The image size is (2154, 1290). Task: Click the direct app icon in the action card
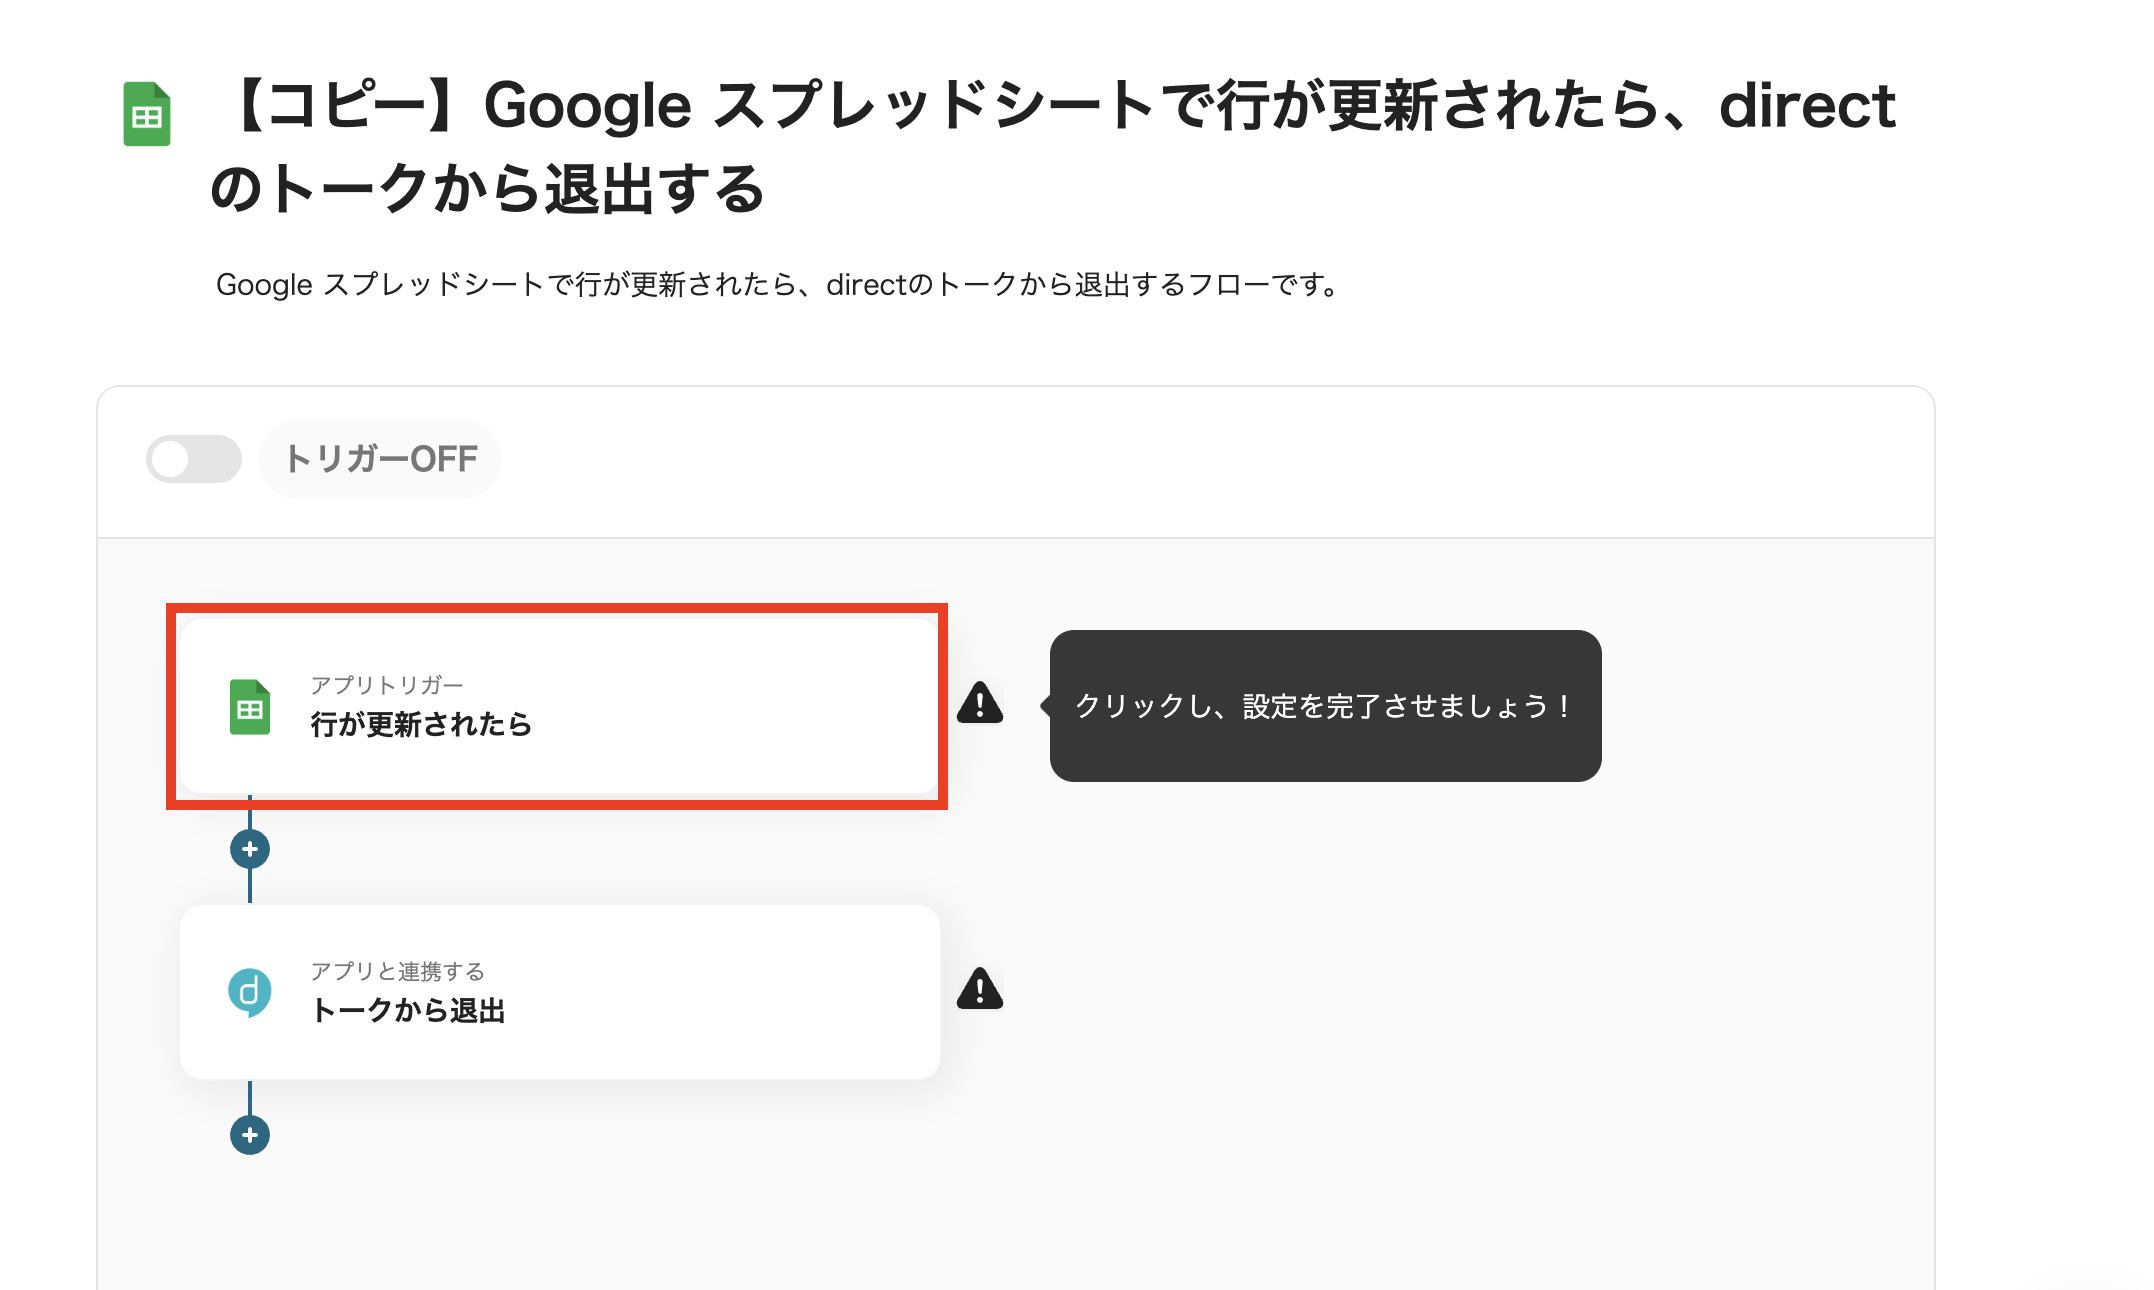point(250,992)
